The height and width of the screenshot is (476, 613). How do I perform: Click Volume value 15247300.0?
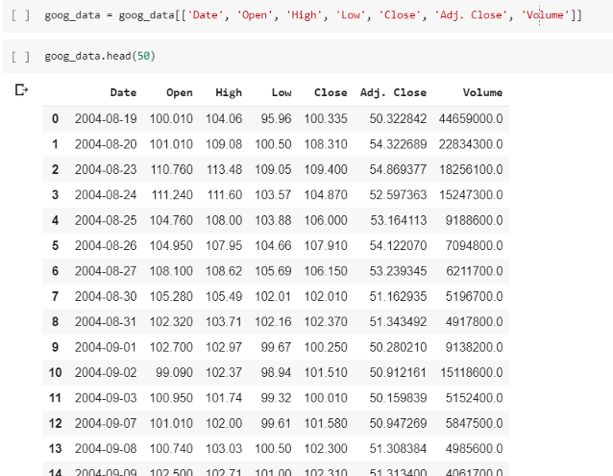coord(471,195)
